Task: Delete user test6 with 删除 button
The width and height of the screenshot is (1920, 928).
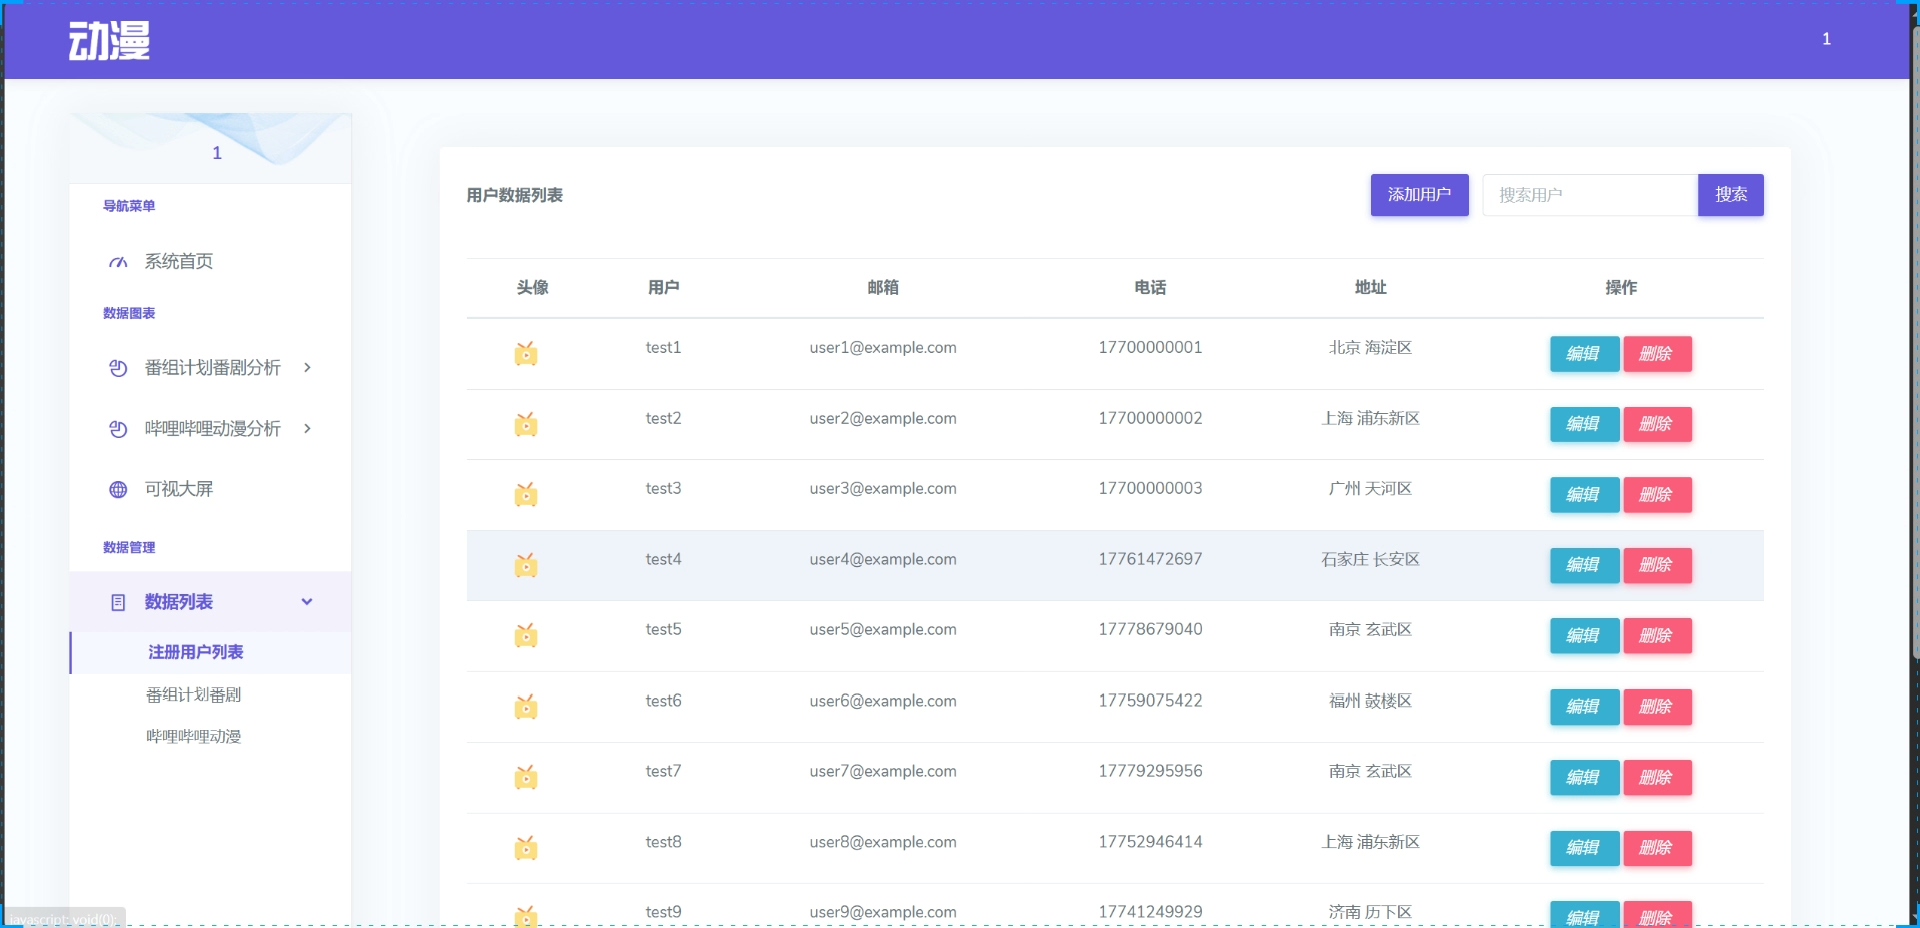Action: coord(1657,707)
